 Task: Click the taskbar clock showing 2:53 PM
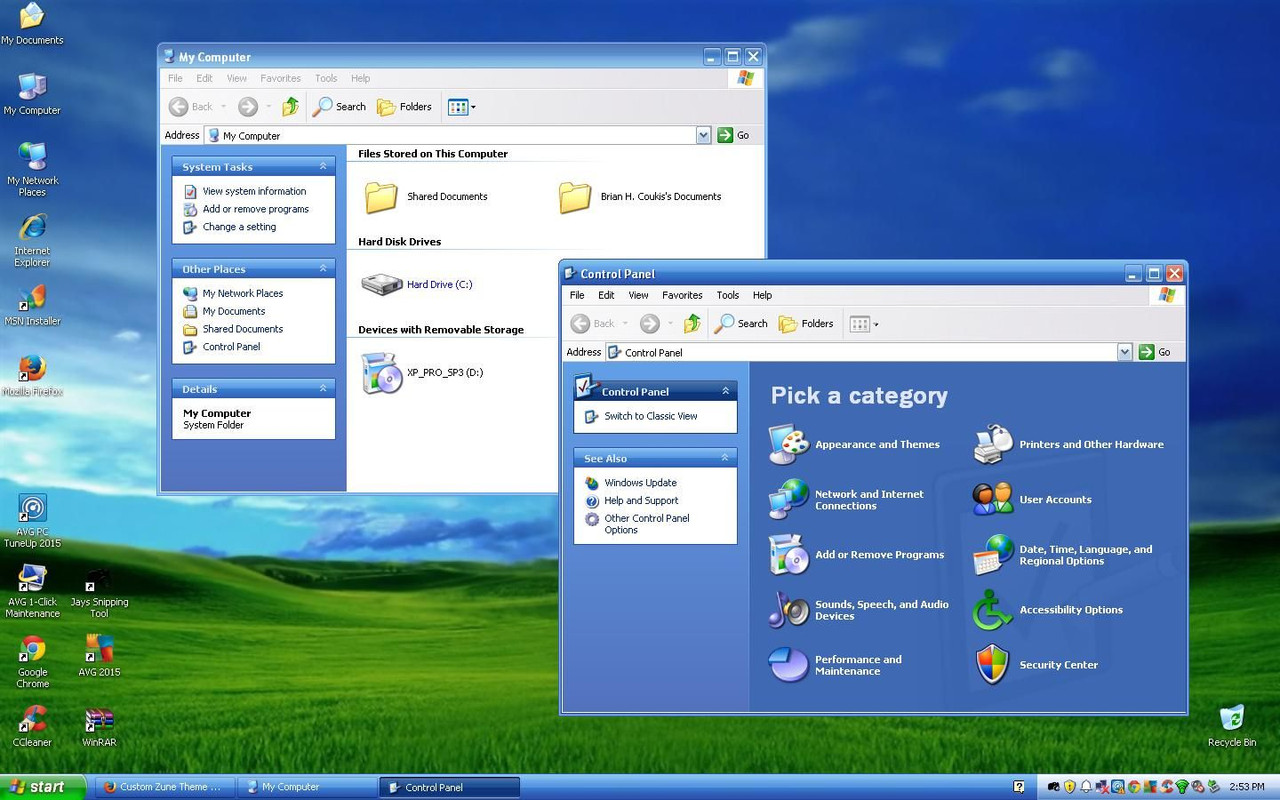[x=1246, y=787]
